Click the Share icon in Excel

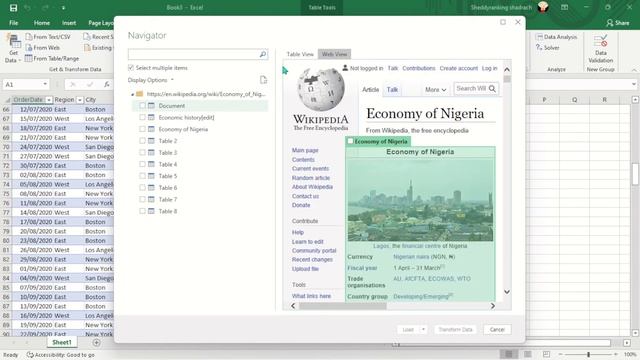[x=610, y=23]
